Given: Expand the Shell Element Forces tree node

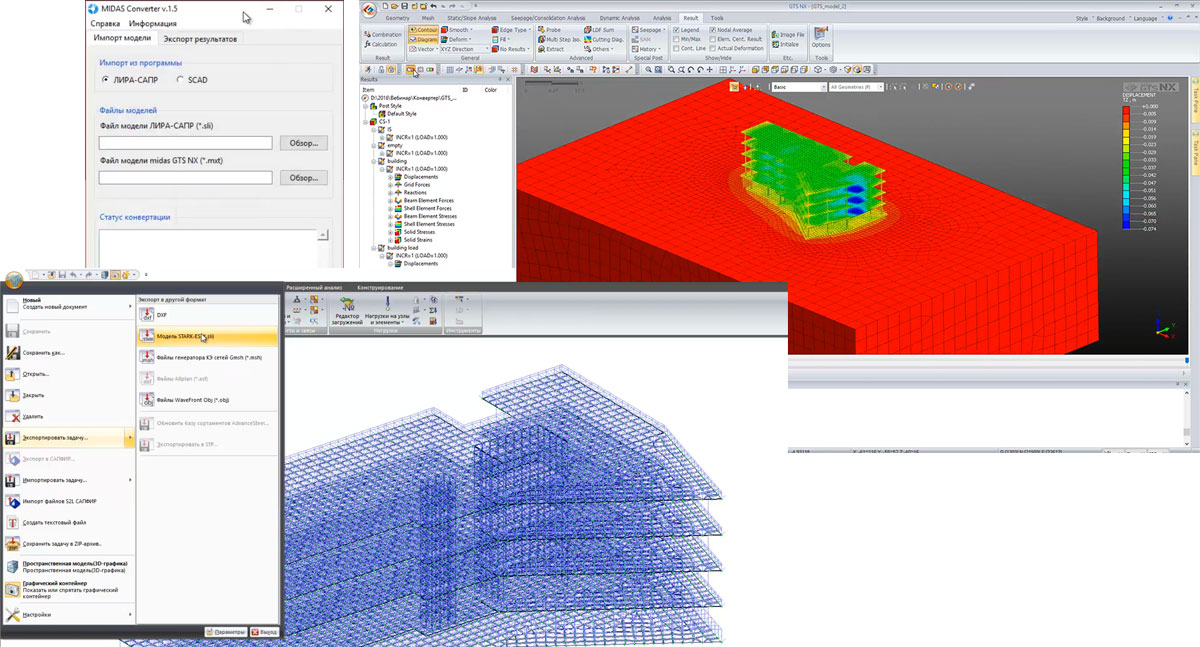Looking at the screenshot, I should point(390,208).
